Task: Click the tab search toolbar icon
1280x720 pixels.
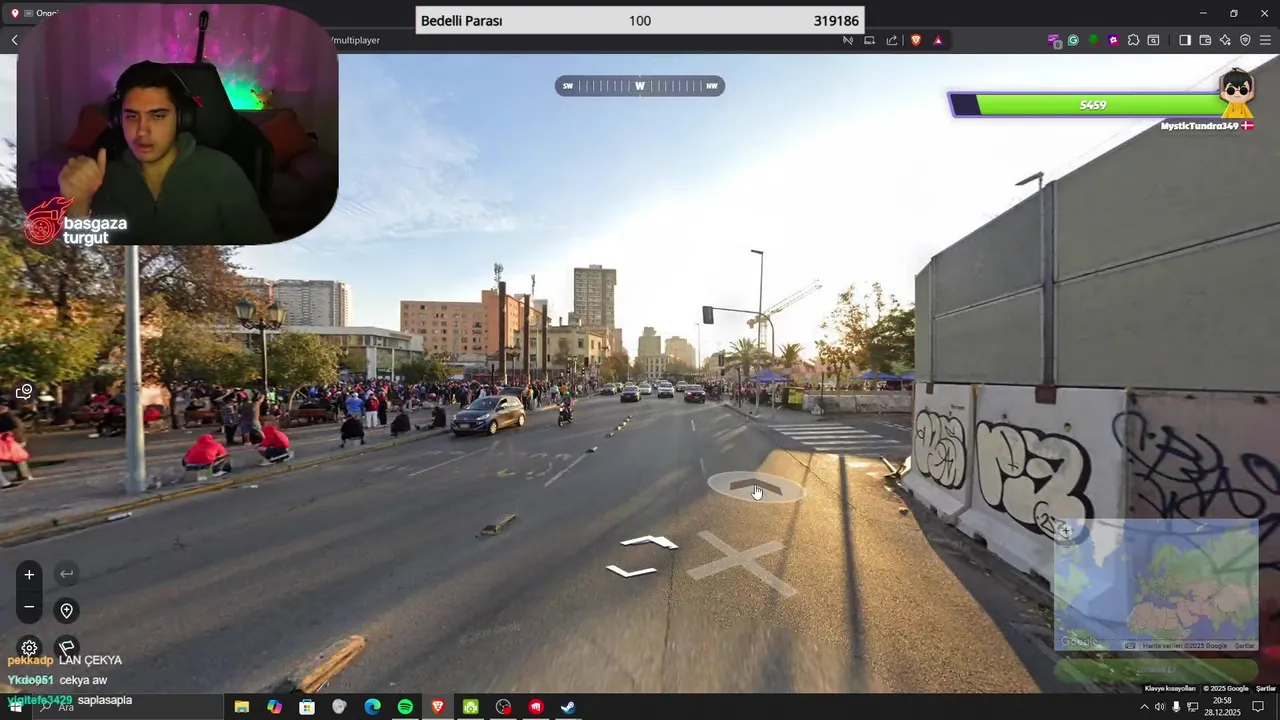Action: (1153, 40)
